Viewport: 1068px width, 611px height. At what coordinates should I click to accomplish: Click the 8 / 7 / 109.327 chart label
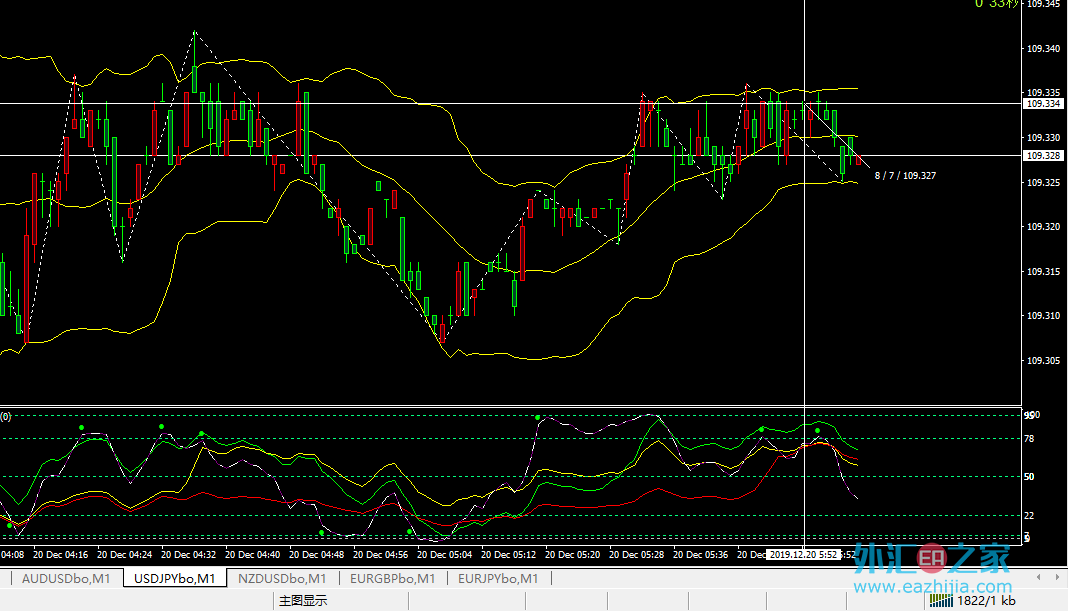[x=905, y=175]
